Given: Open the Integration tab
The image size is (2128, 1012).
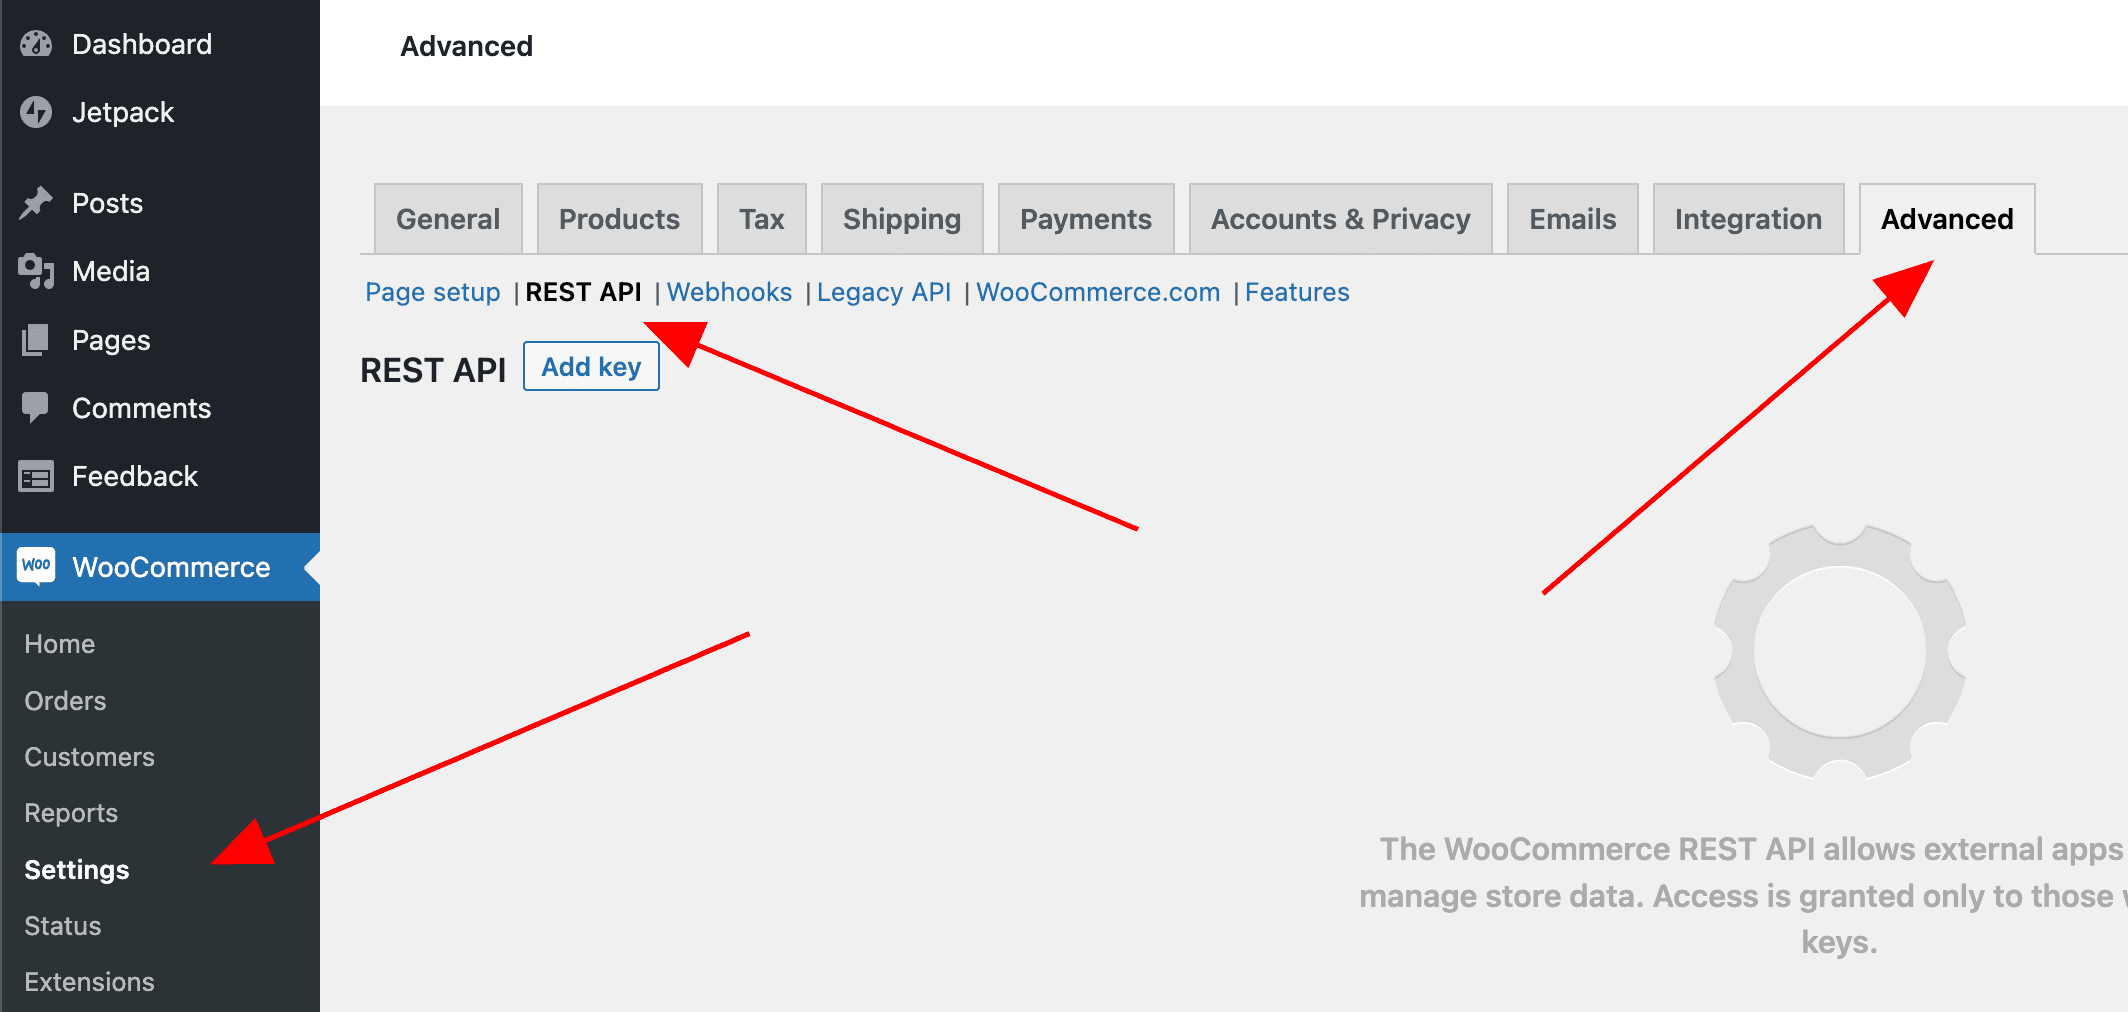Looking at the screenshot, I should click(x=1747, y=219).
